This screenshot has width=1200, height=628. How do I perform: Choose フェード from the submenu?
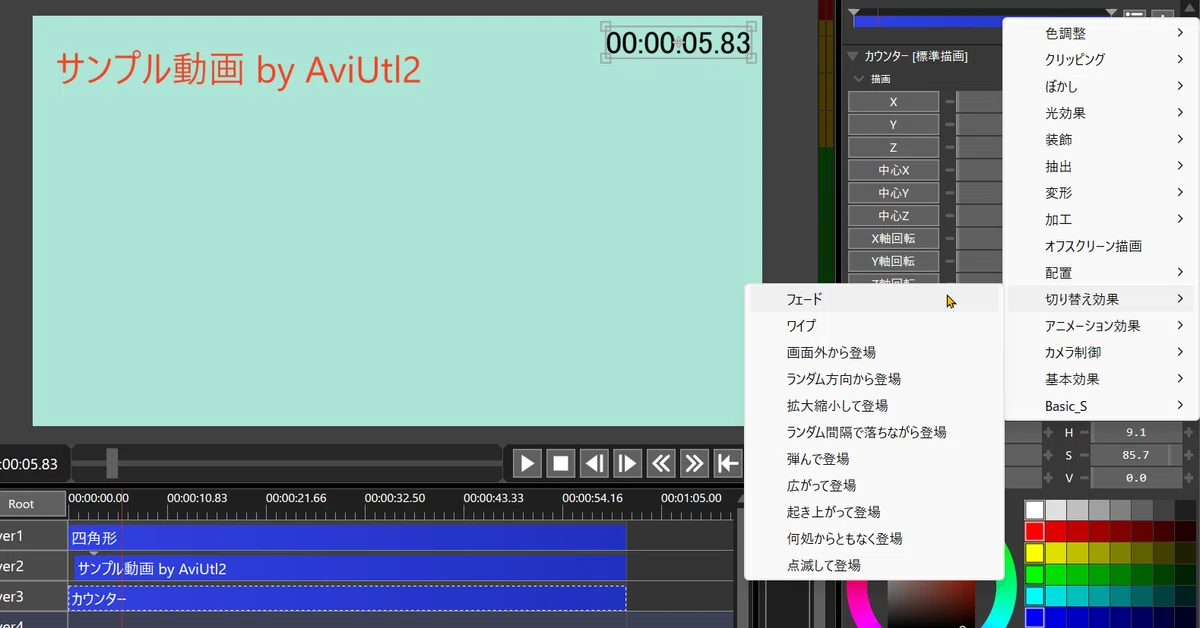[874, 299]
